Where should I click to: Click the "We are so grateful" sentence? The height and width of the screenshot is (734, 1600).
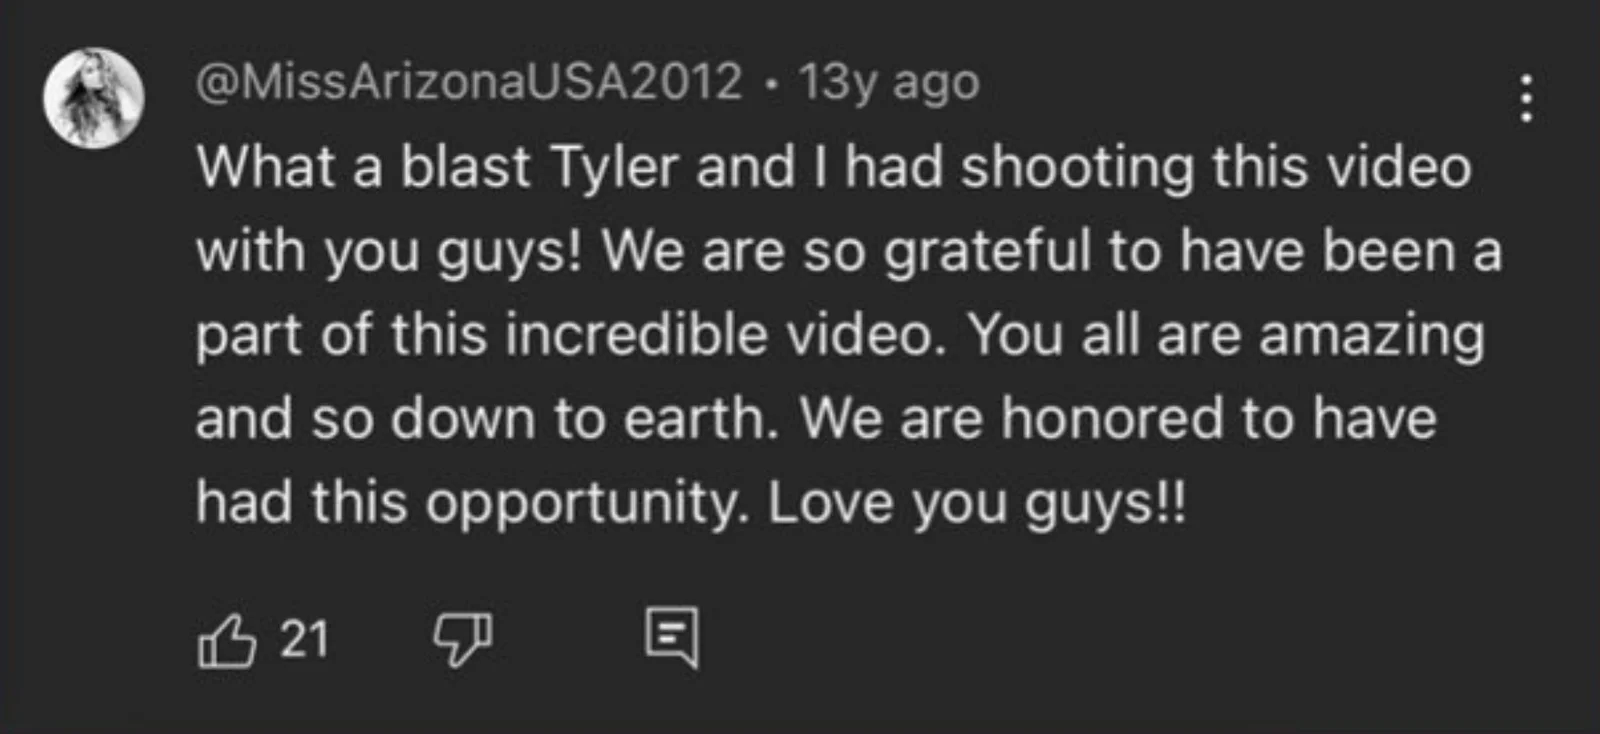coord(846,251)
